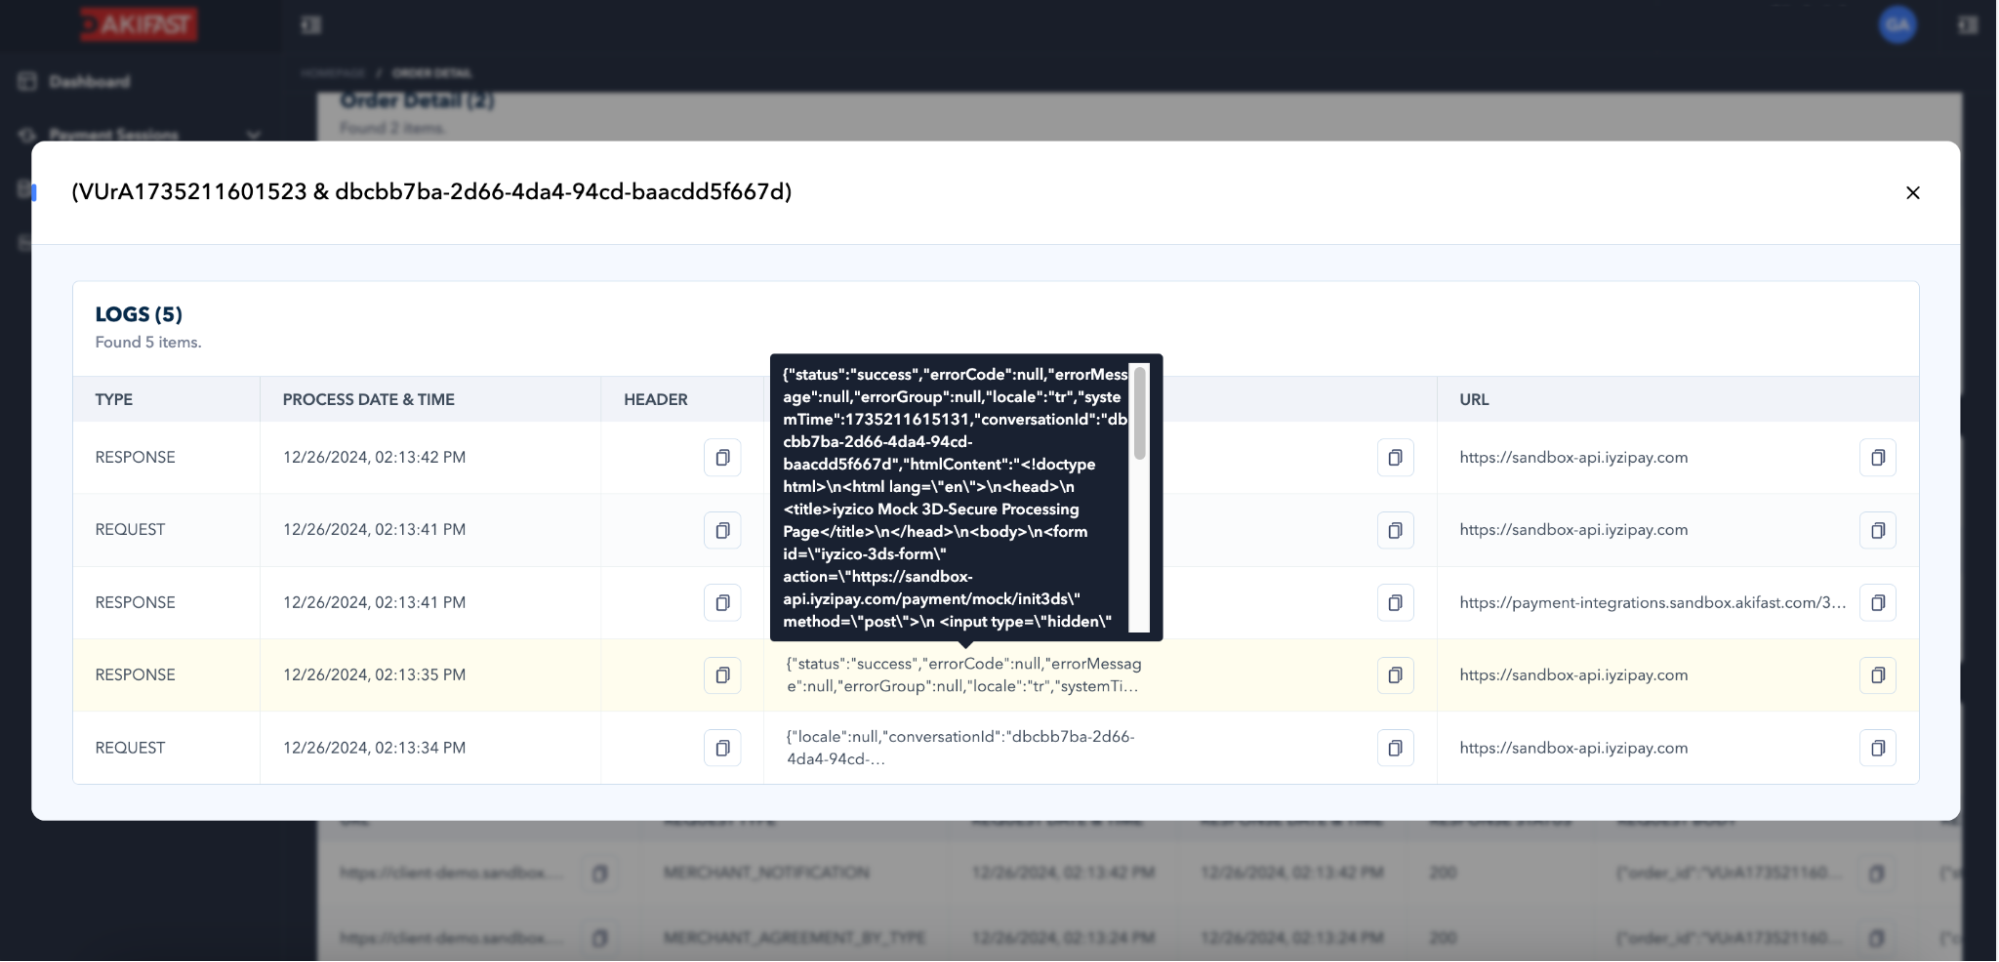Copy header of 02:13:42 PM response log
Viewport: 1999px width, 962px height.
click(x=722, y=458)
